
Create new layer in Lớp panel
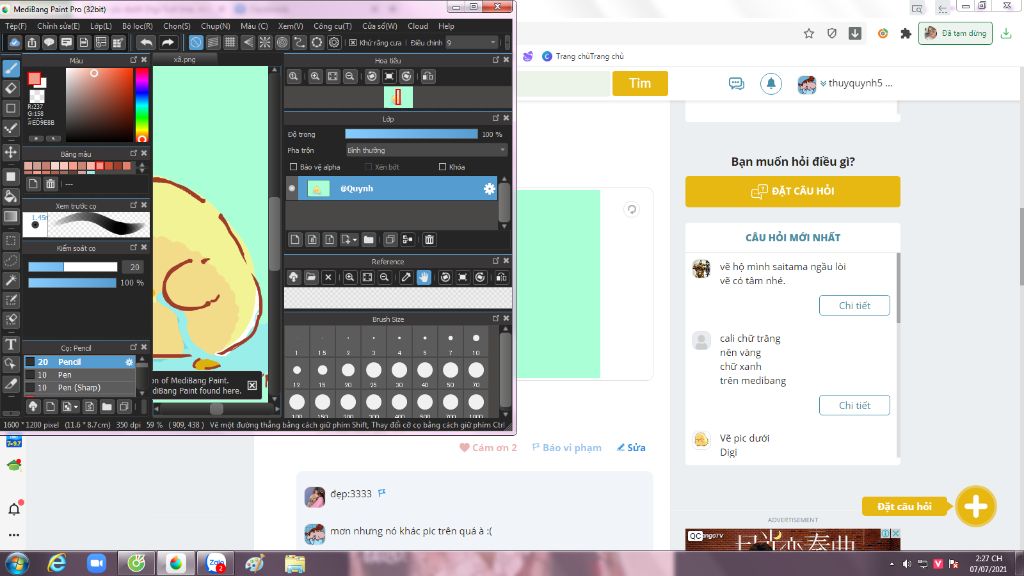[x=295, y=240]
